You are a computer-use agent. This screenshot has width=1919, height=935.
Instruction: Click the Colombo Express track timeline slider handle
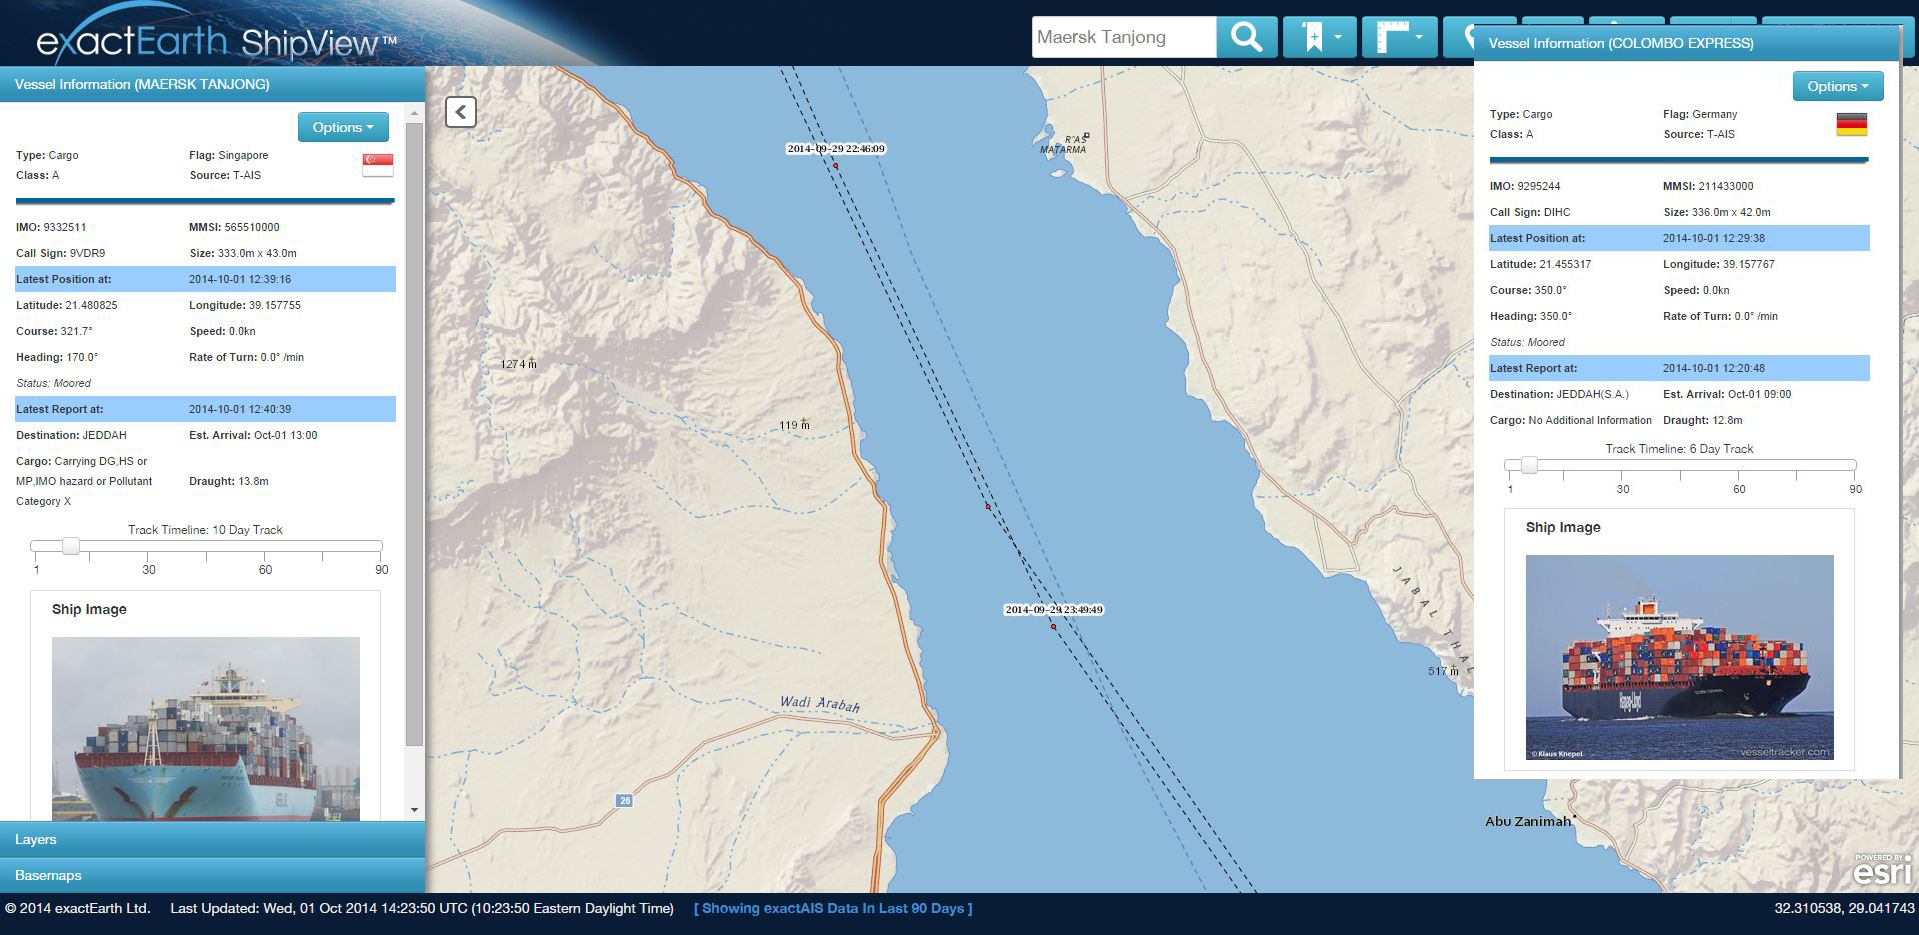pyautogui.click(x=1528, y=465)
